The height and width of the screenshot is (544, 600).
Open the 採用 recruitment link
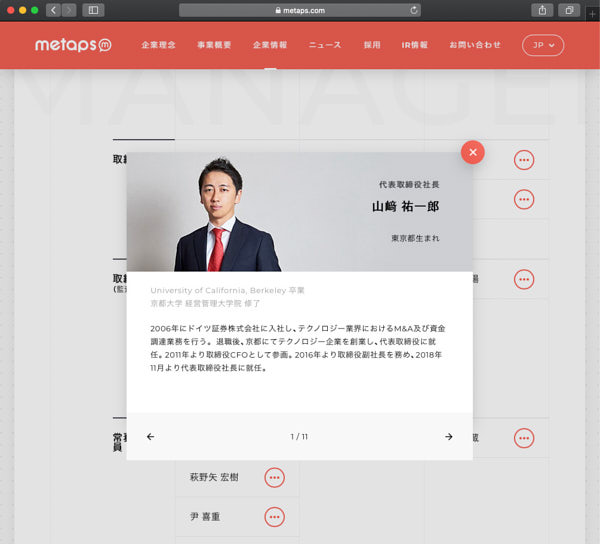pos(372,45)
